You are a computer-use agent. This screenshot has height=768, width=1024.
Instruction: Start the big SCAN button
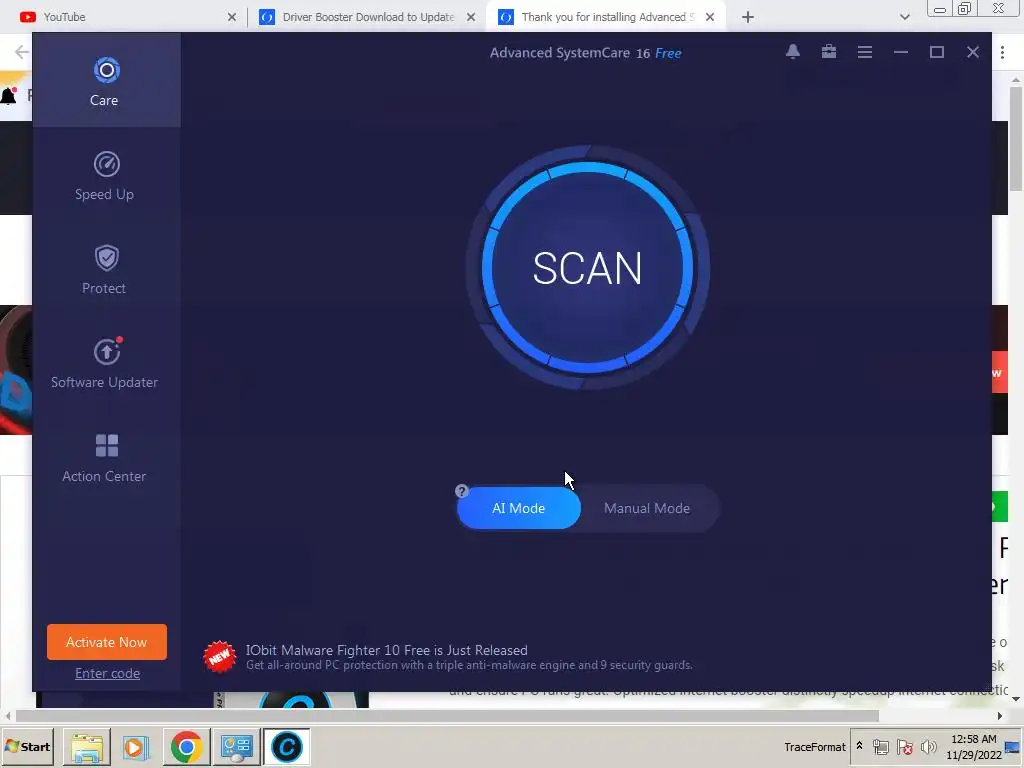click(x=587, y=268)
